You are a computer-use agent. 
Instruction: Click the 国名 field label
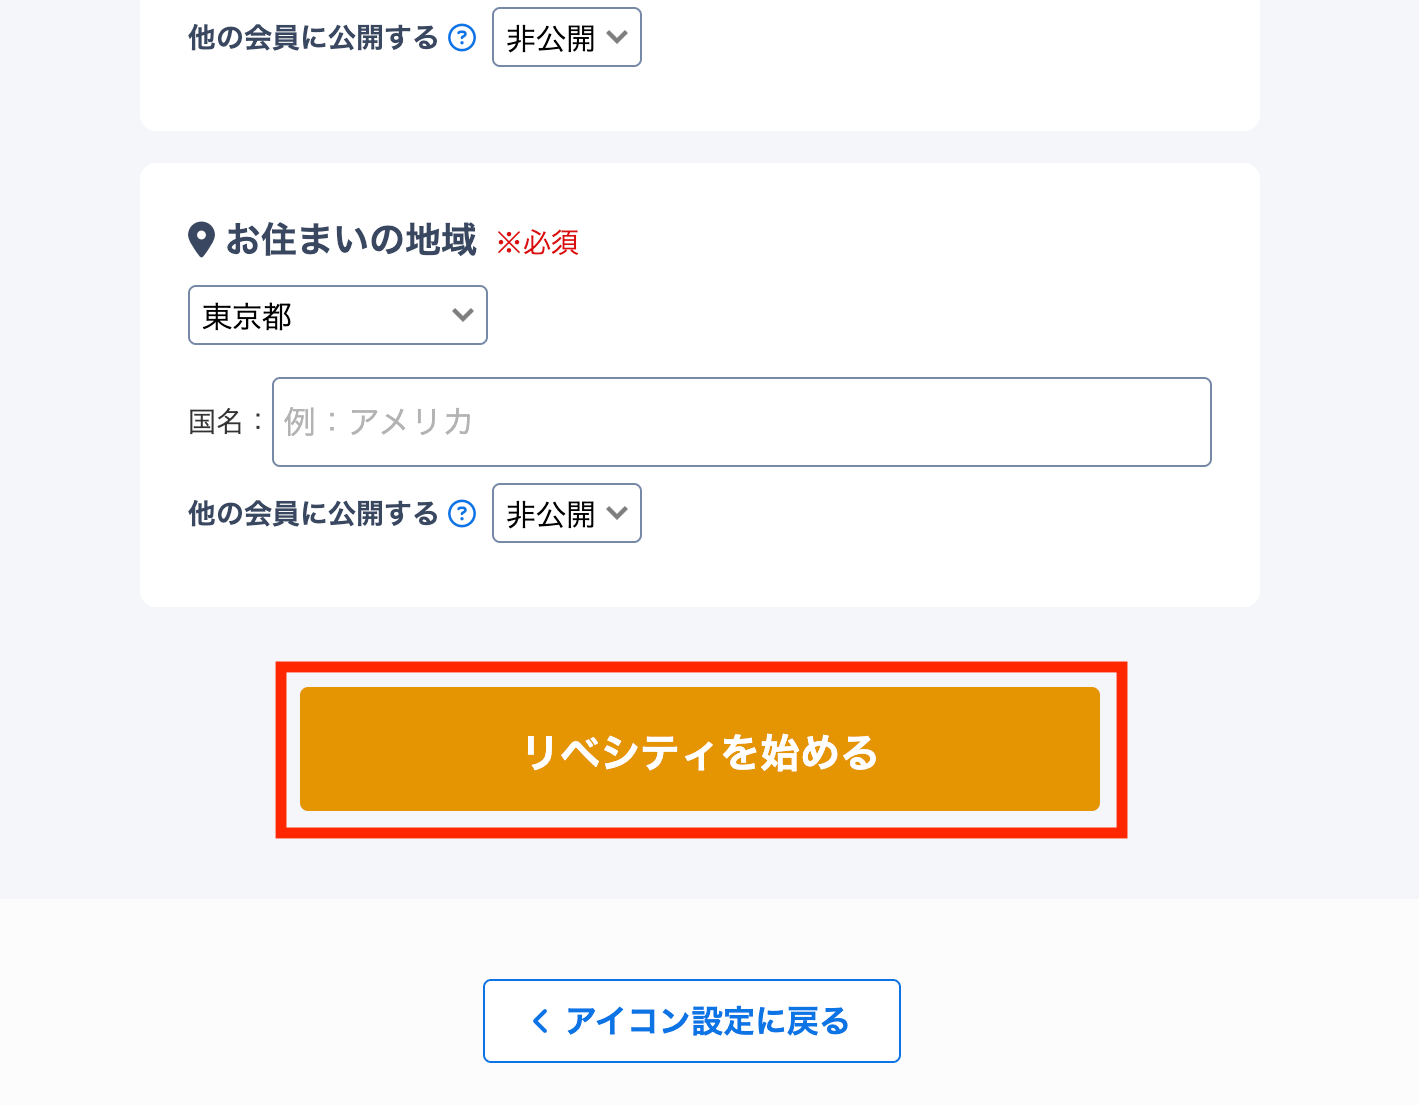coord(216,422)
